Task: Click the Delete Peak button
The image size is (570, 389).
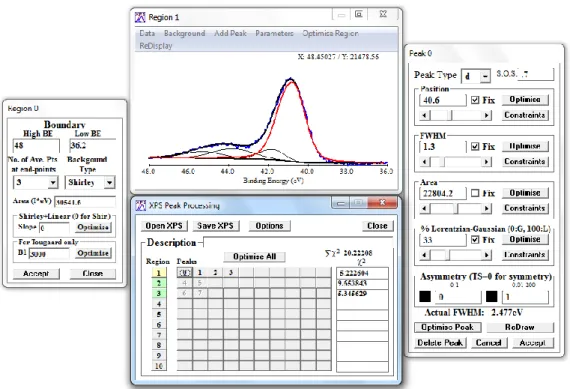Action: [x=440, y=343]
